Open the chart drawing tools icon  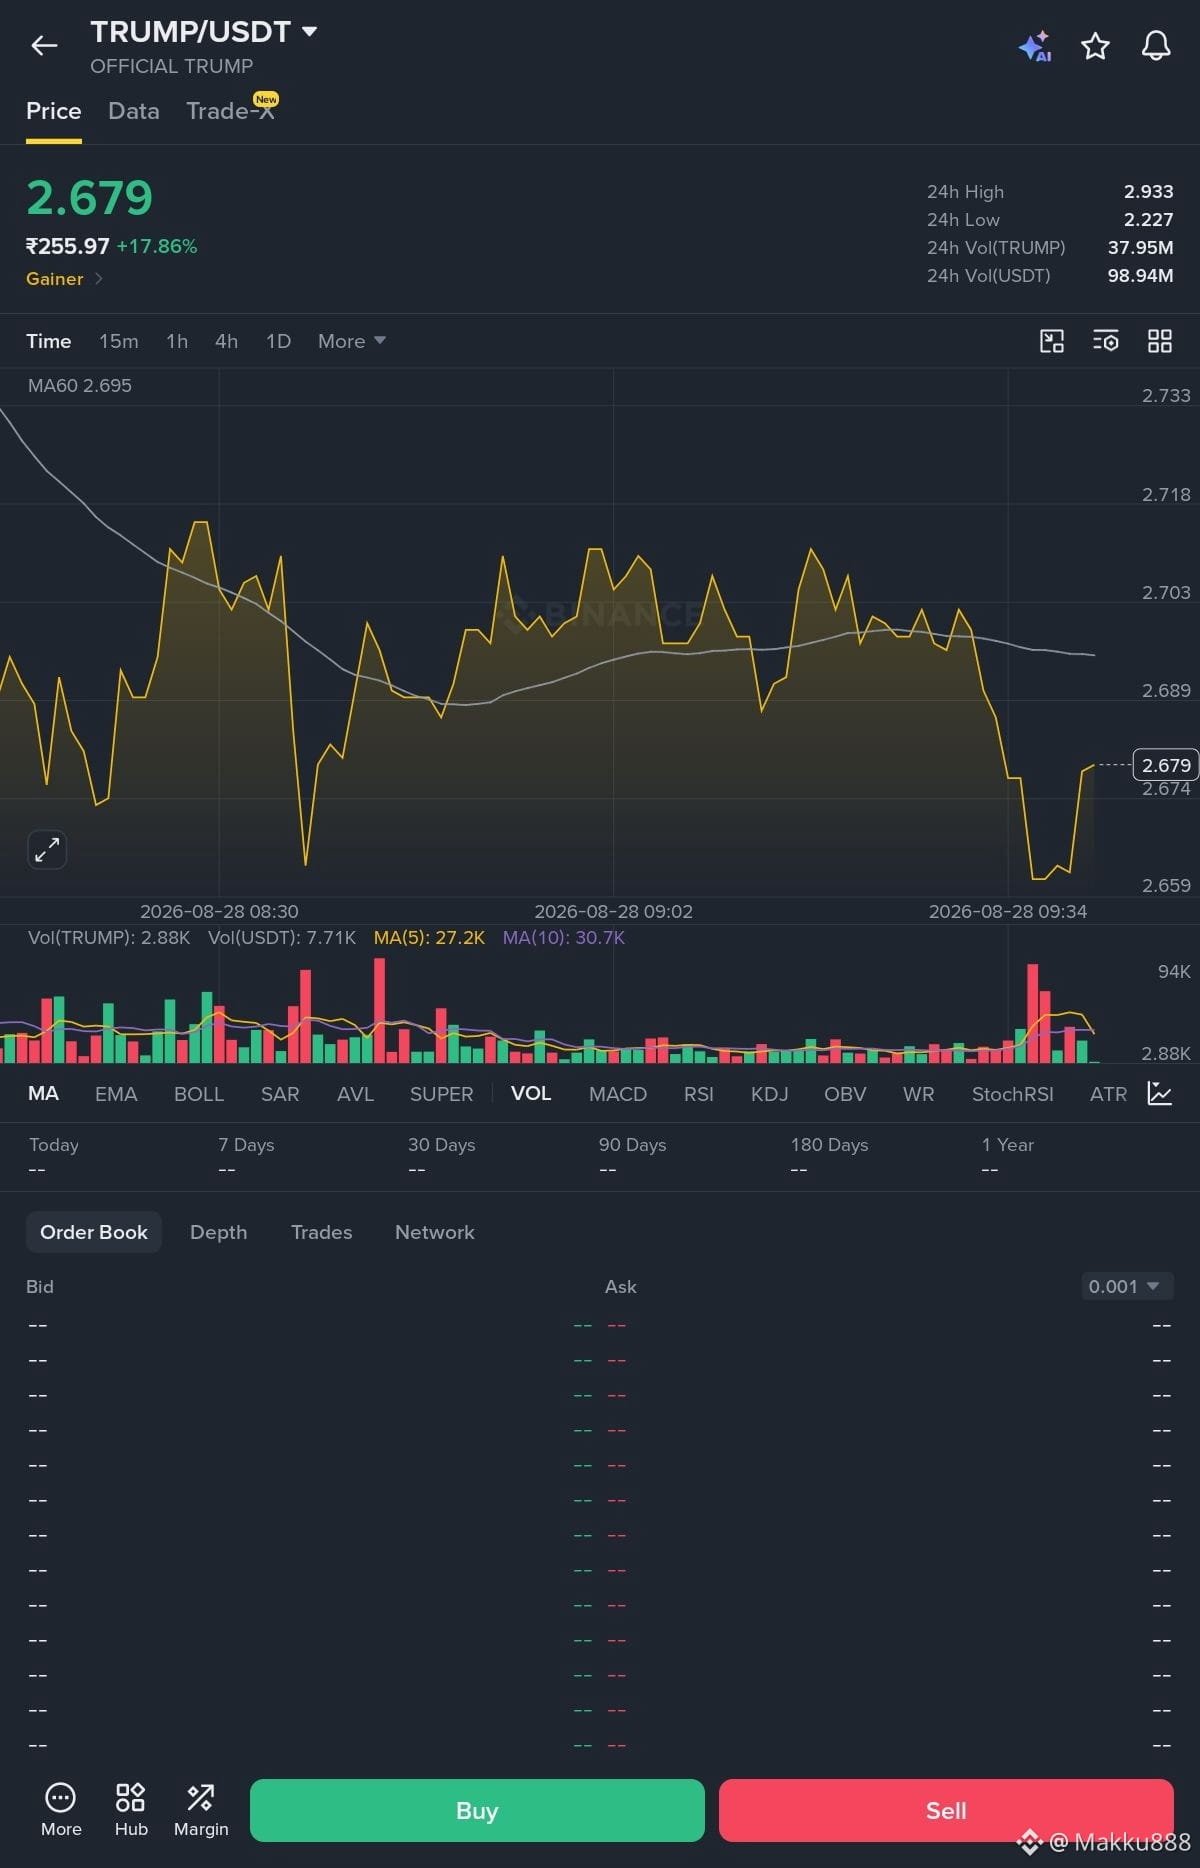(x=1052, y=341)
